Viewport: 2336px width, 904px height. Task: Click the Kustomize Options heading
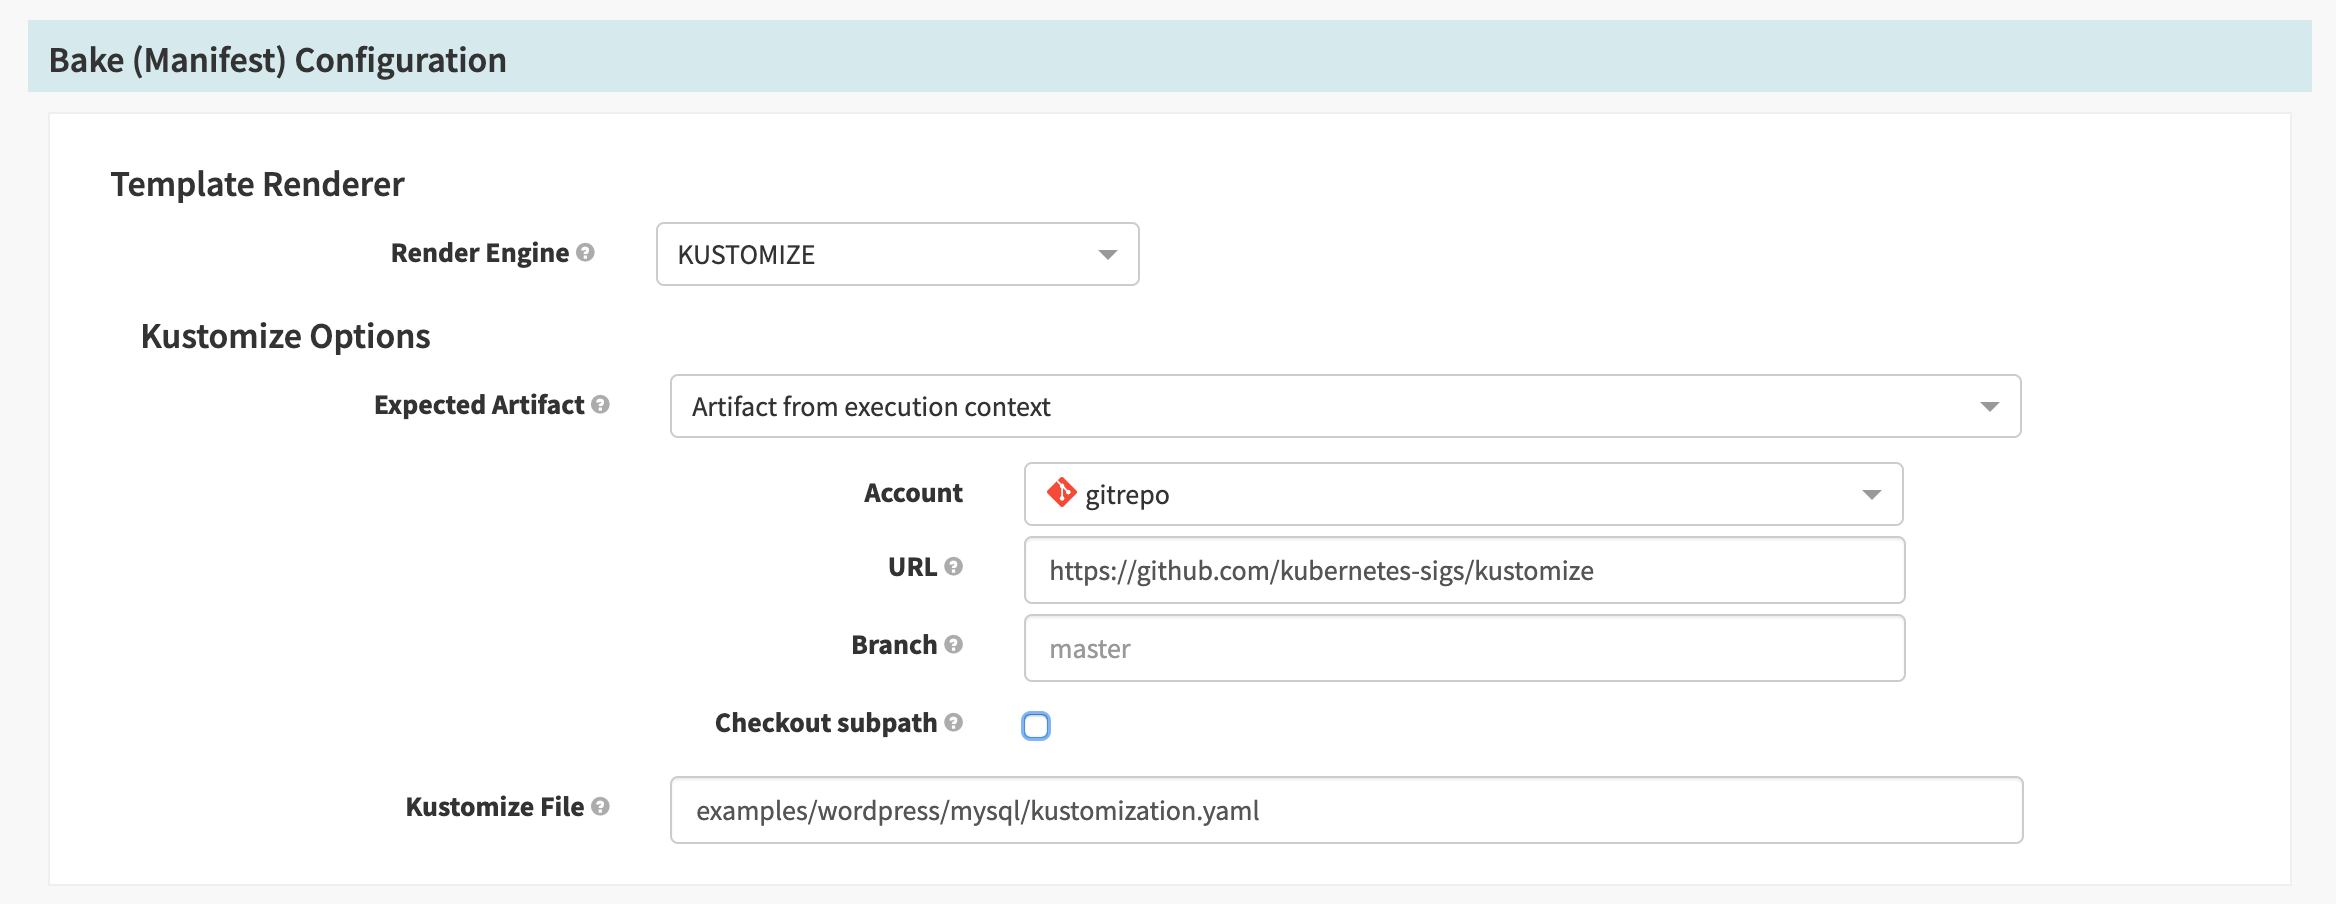tap(286, 337)
